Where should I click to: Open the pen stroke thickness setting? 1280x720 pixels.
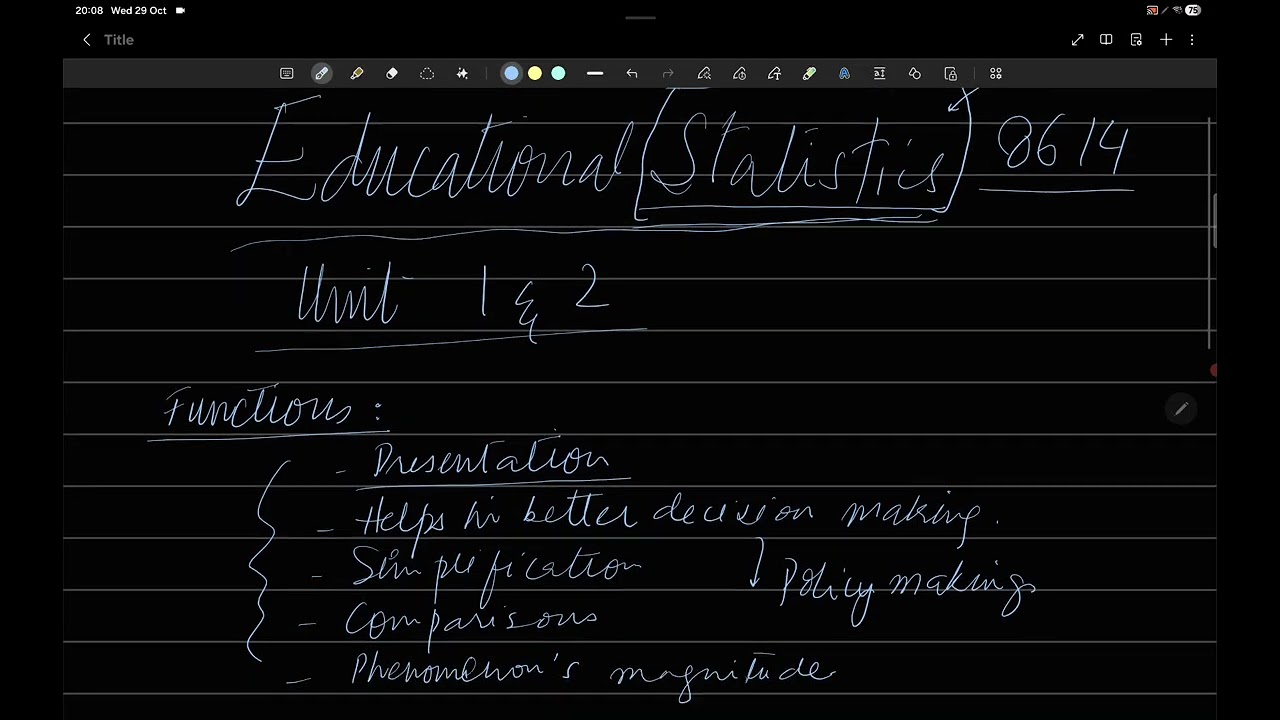(595, 73)
